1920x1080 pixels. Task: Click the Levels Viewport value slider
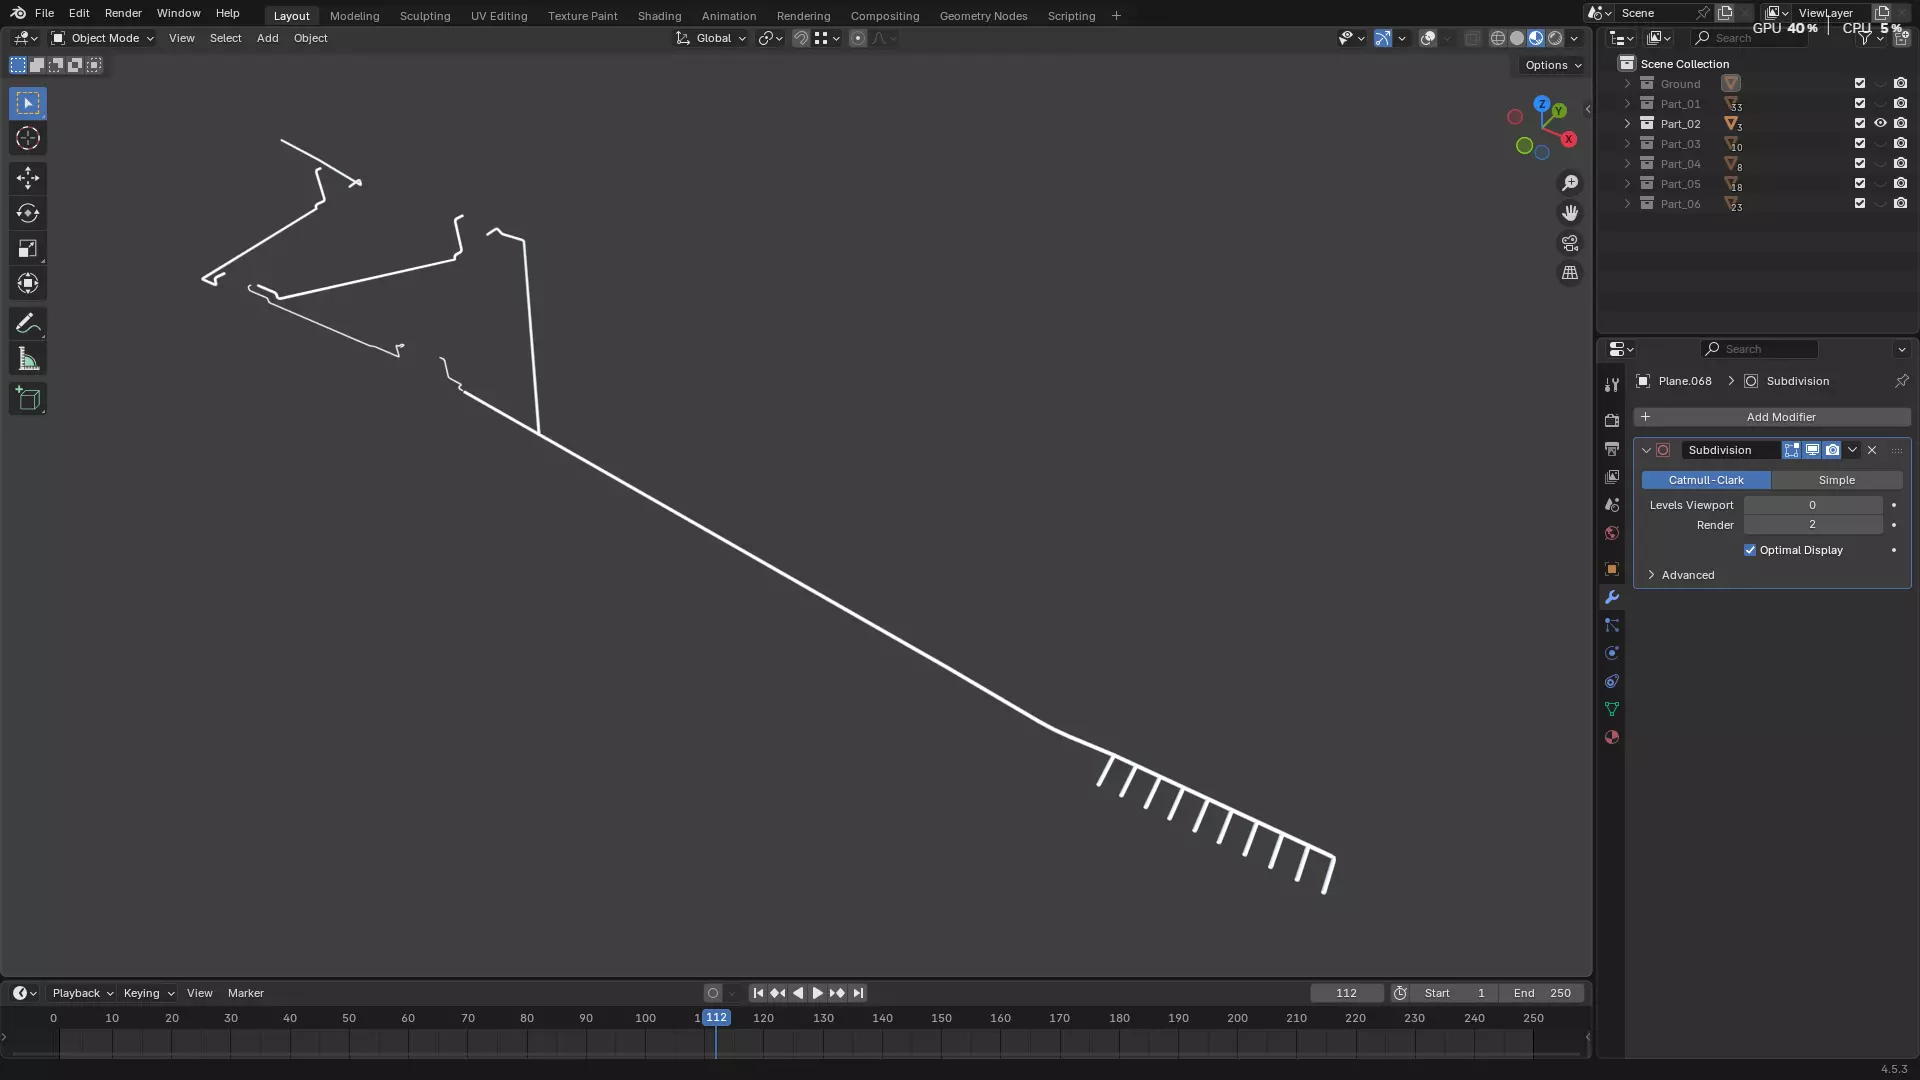(1812, 505)
